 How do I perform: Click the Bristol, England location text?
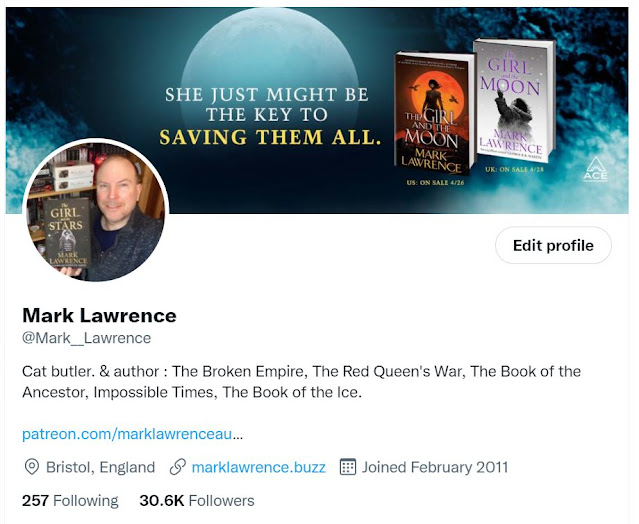pyautogui.click(x=100, y=467)
